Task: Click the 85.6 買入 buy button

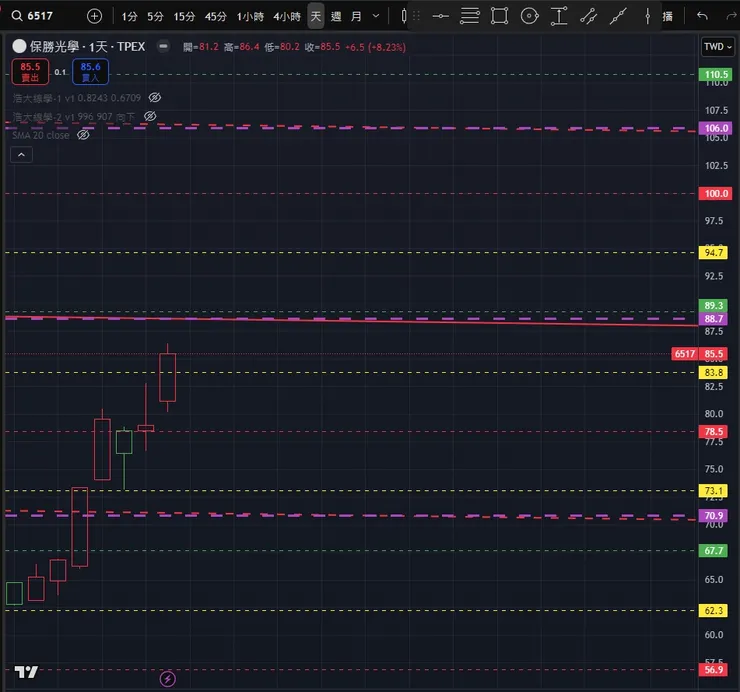Action: 90,72
